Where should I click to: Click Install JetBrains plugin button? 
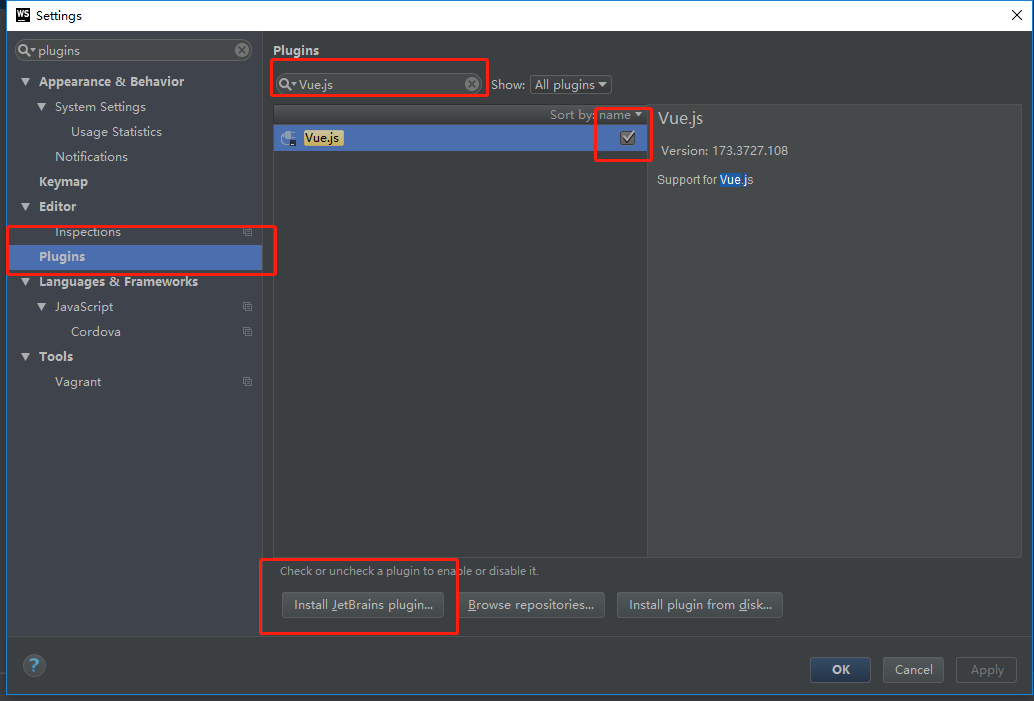(x=363, y=605)
